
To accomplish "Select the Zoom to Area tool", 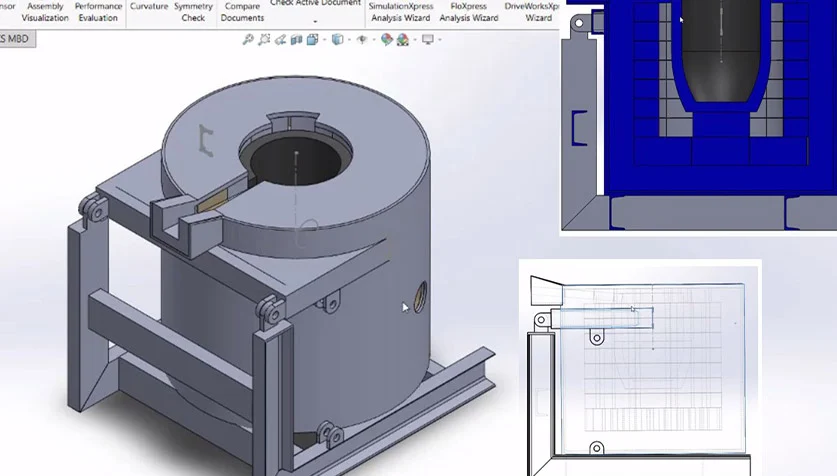I will coord(264,39).
